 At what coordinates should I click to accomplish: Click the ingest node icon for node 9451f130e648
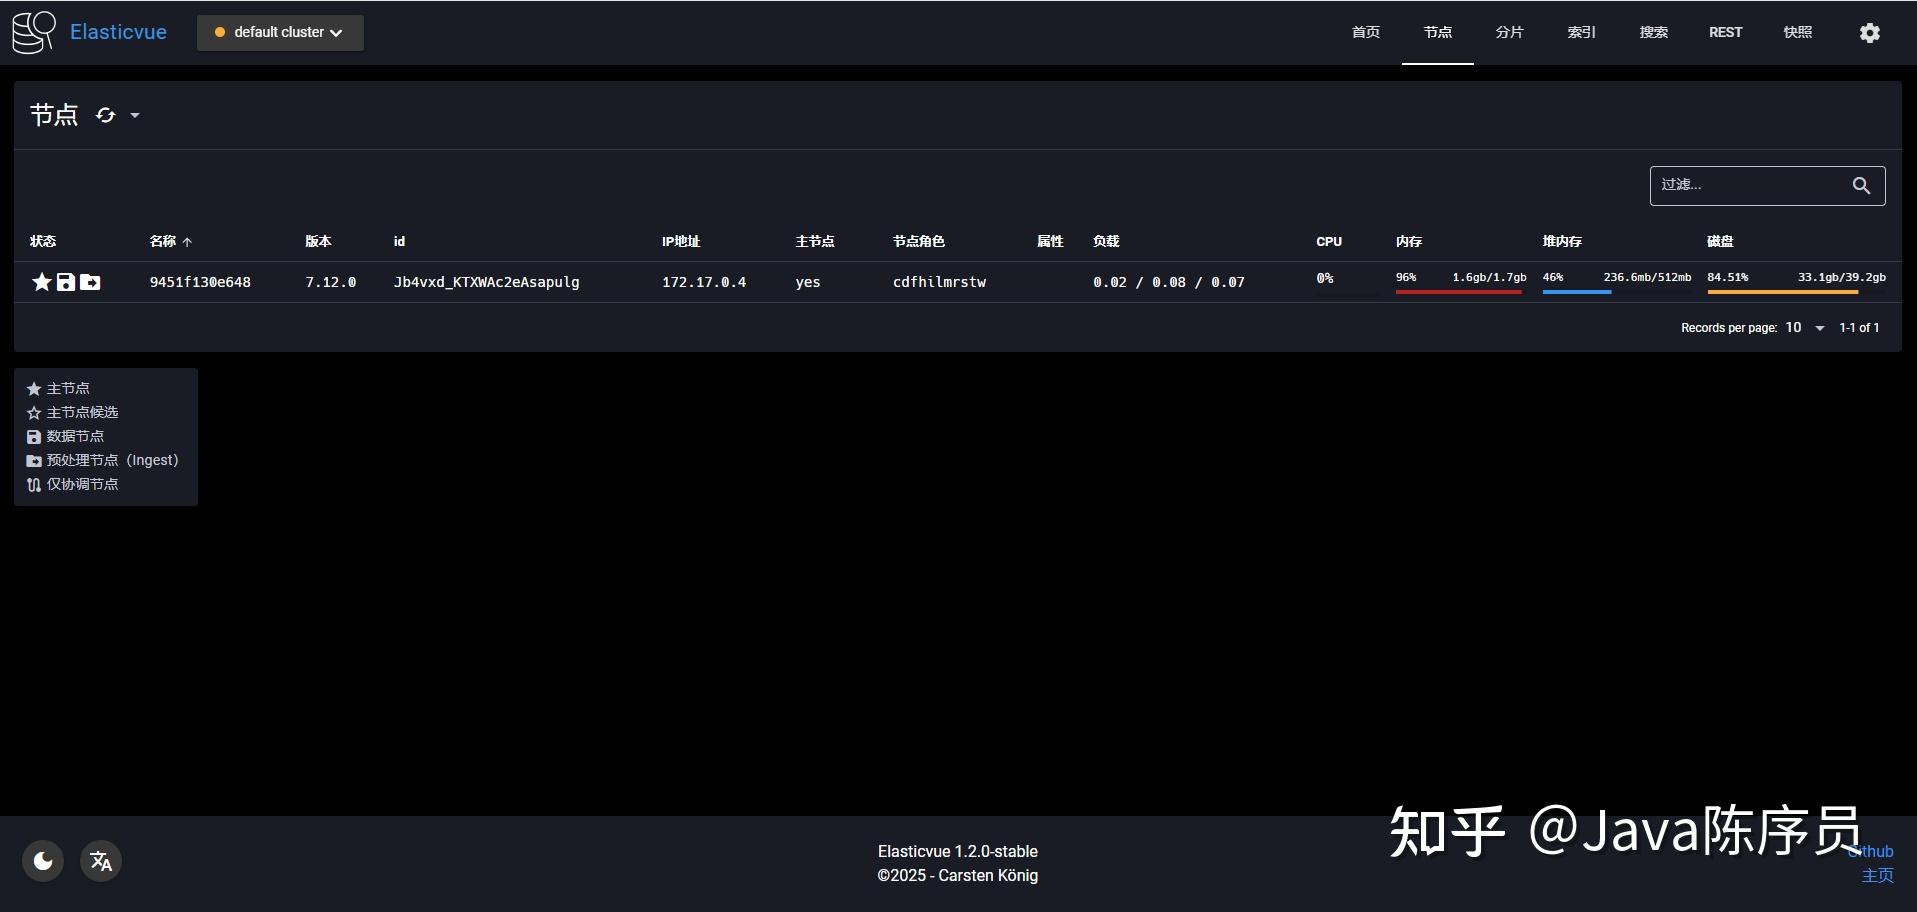90,282
